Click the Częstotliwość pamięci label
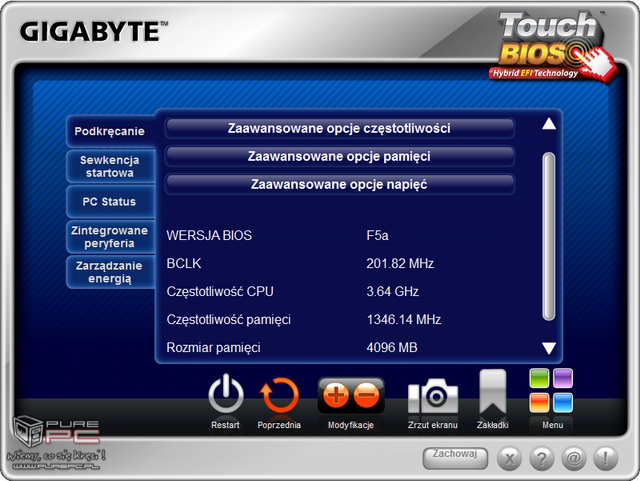 coord(229,320)
